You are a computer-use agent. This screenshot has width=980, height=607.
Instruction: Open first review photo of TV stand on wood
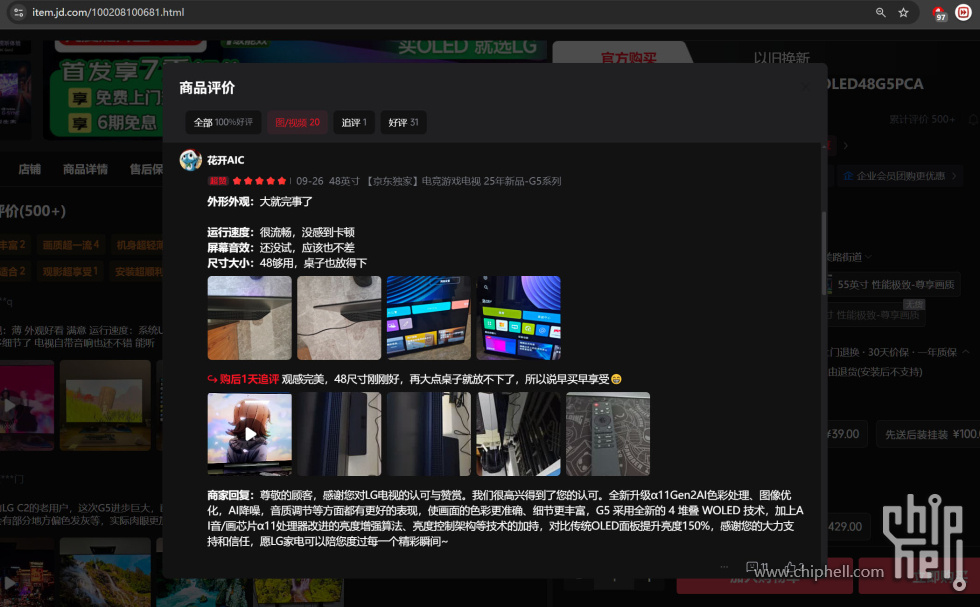click(x=249, y=318)
